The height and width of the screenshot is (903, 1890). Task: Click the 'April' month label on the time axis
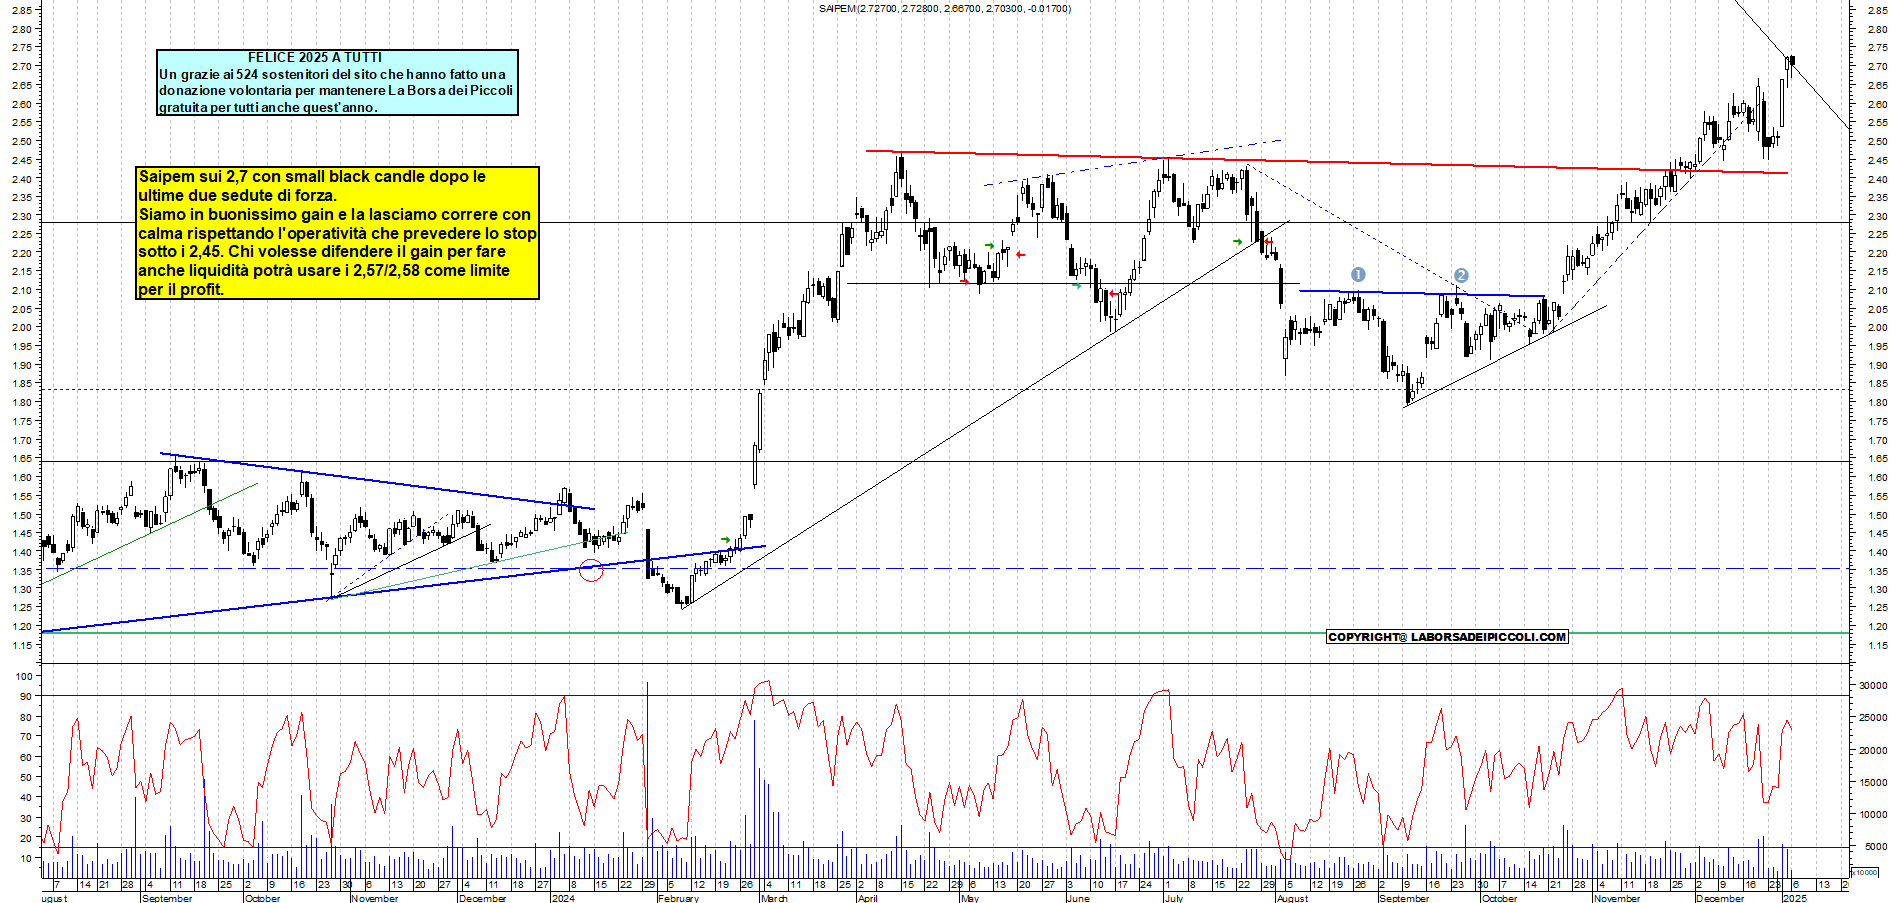[867, 898]
